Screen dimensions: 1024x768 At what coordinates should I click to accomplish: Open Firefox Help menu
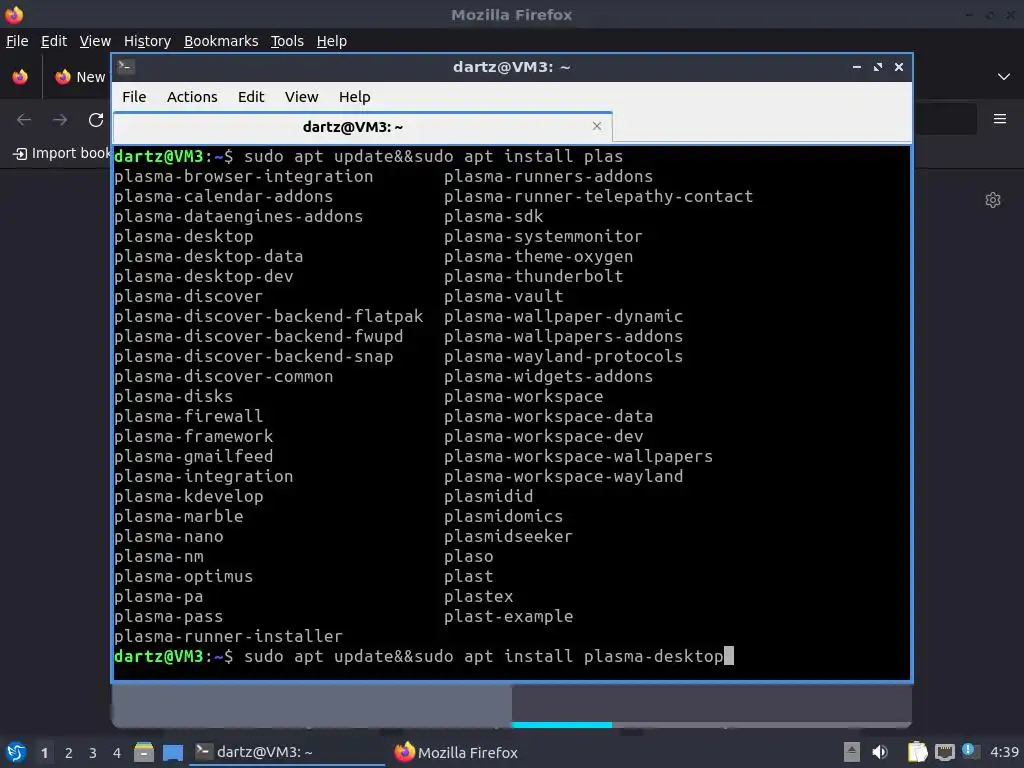tap(332, 41)
